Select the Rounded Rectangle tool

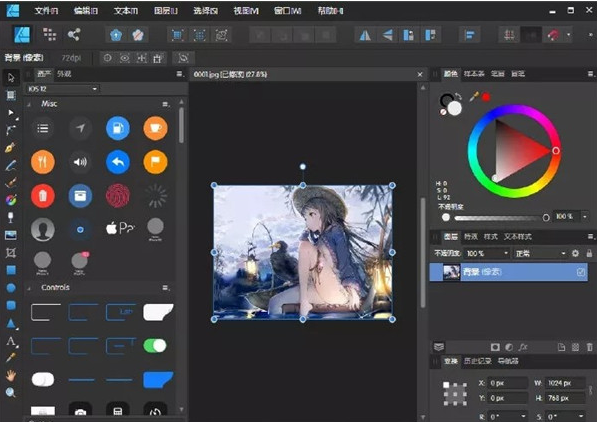tap(11, 305)
